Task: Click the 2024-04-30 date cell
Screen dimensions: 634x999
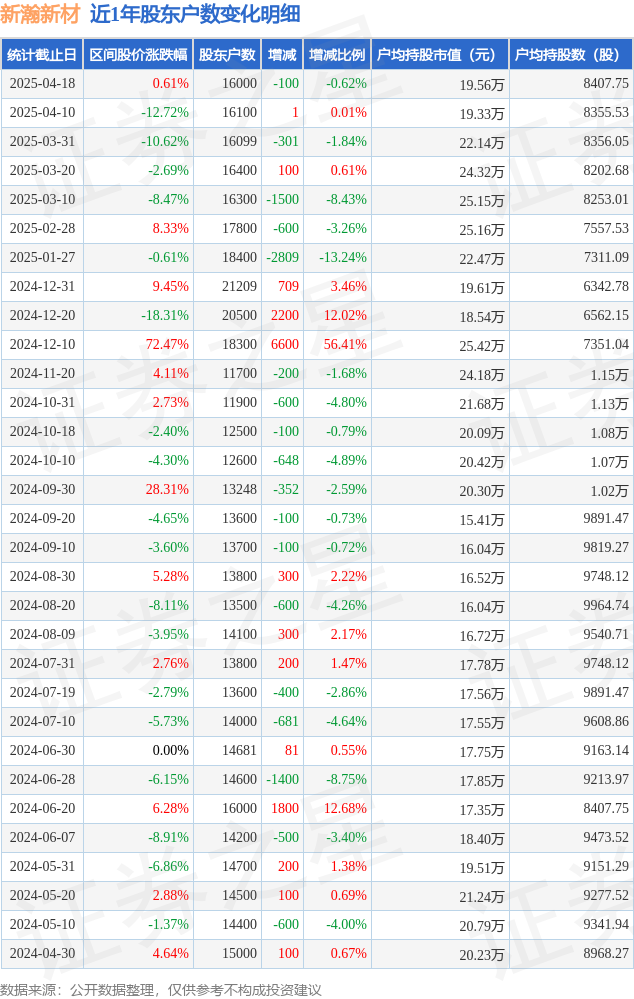Action: tap(42, 954)
